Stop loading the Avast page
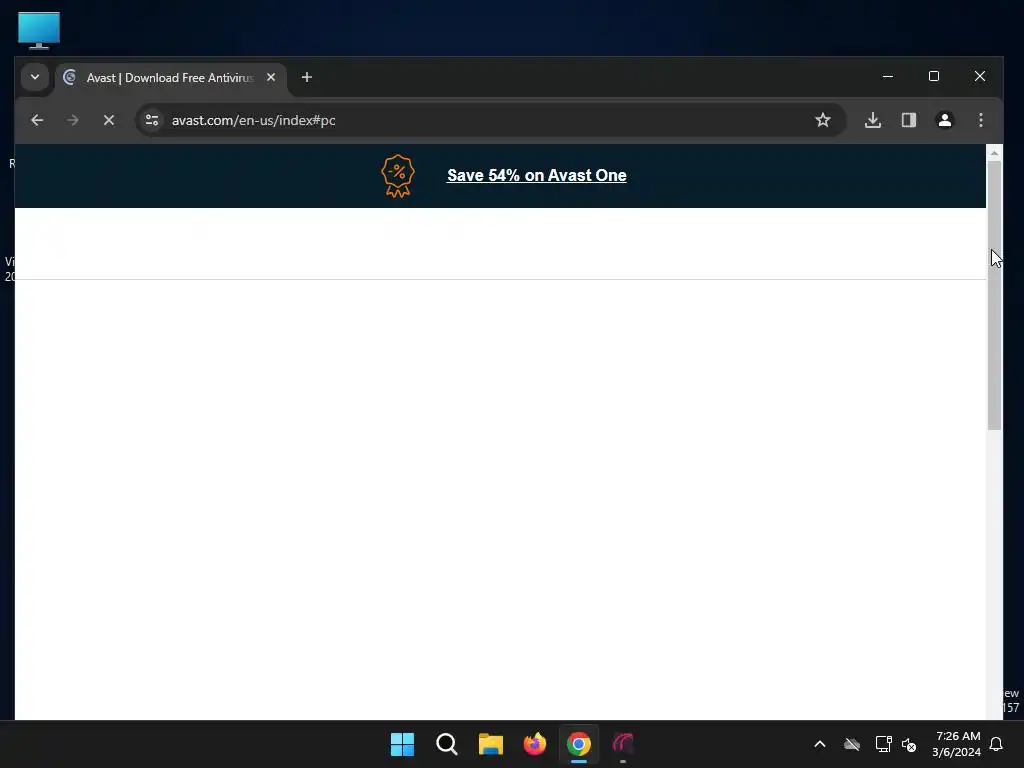 pyautogui.click(x=109, y=120)
